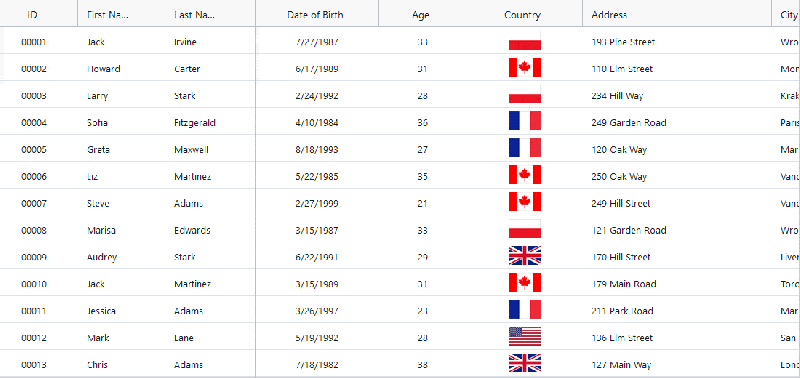
Task: Click the Poland flag for Marisa Edwards
Action: [x=524, y=229]
